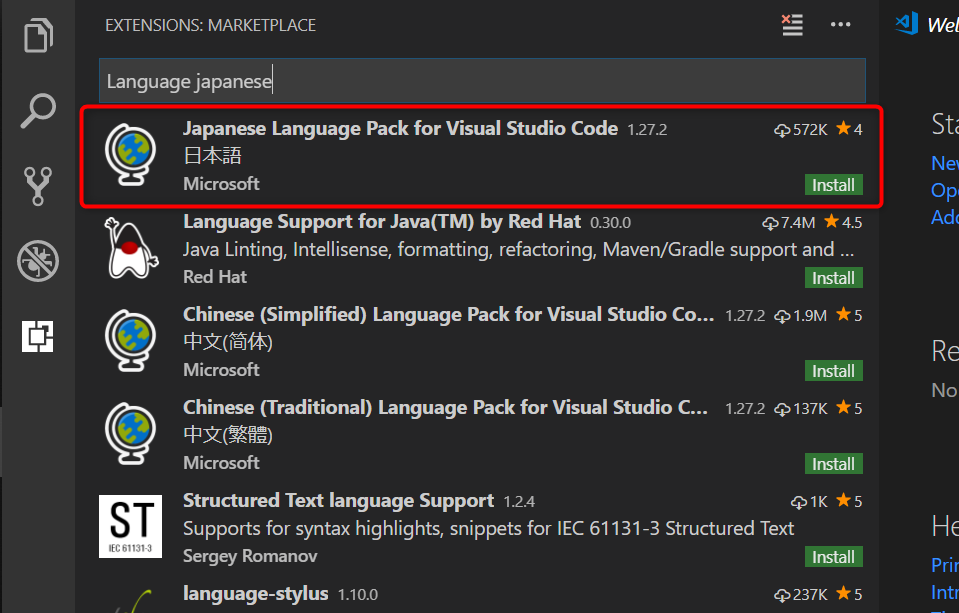This screenshot has height=613, width=959.
Task: Click the Java extension 4.5 star rating
Action: point(843,222)
